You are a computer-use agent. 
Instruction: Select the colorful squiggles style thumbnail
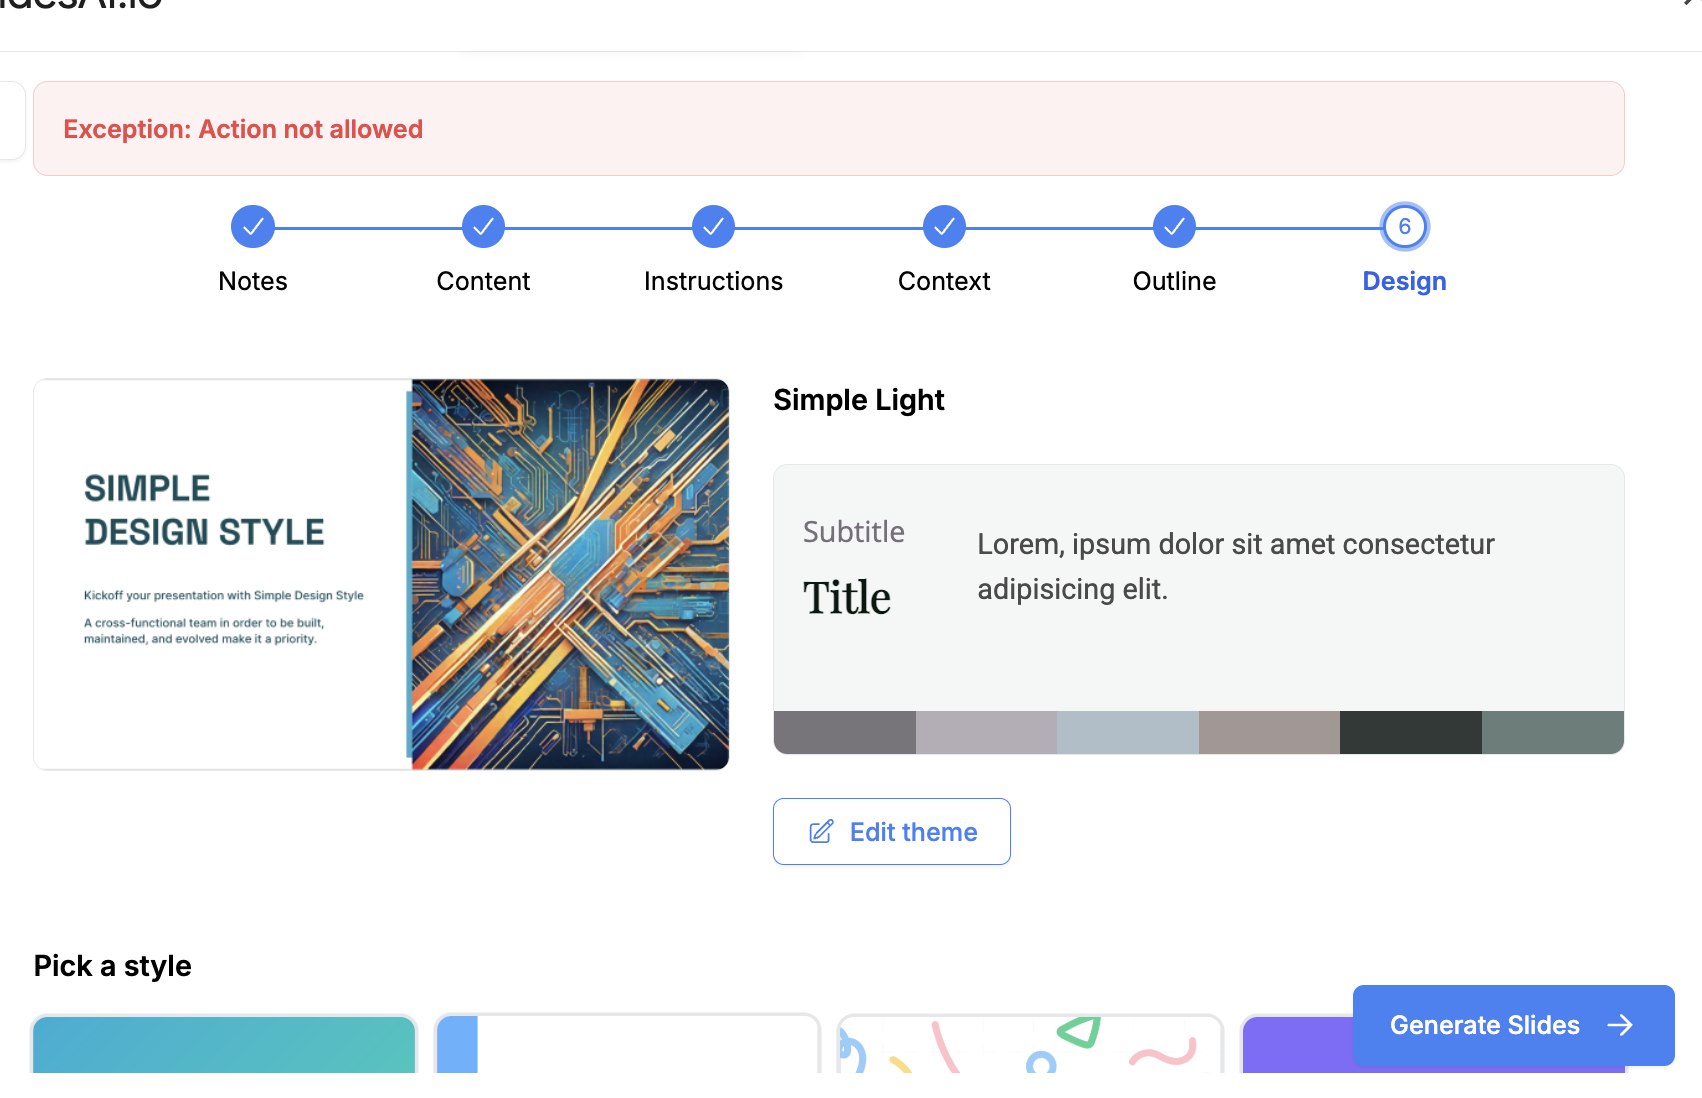1030,1045
